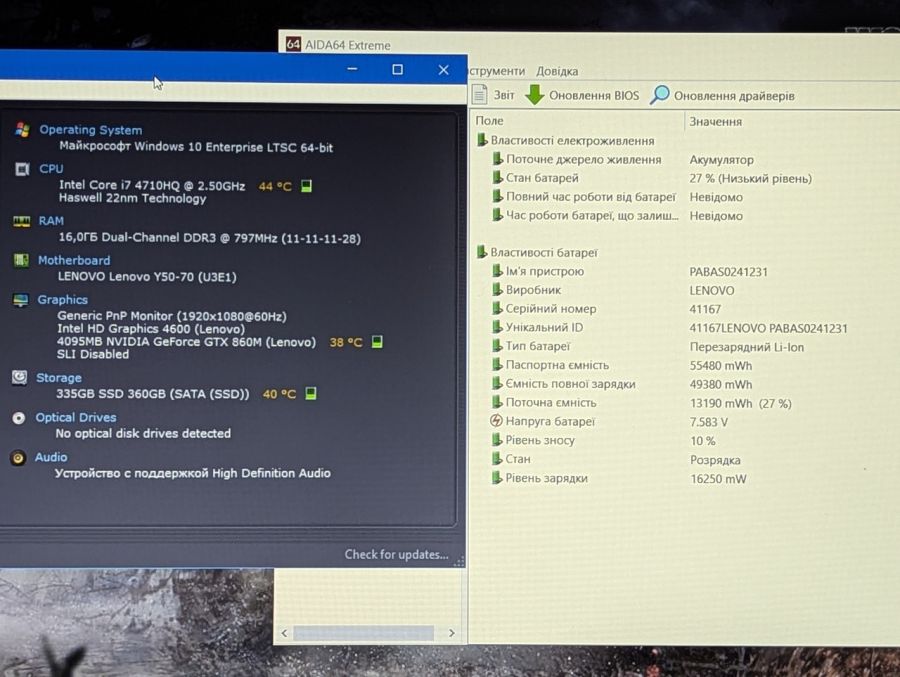900x677 pixels.
Task: Open the CPU section link
Action: point(51,169)
